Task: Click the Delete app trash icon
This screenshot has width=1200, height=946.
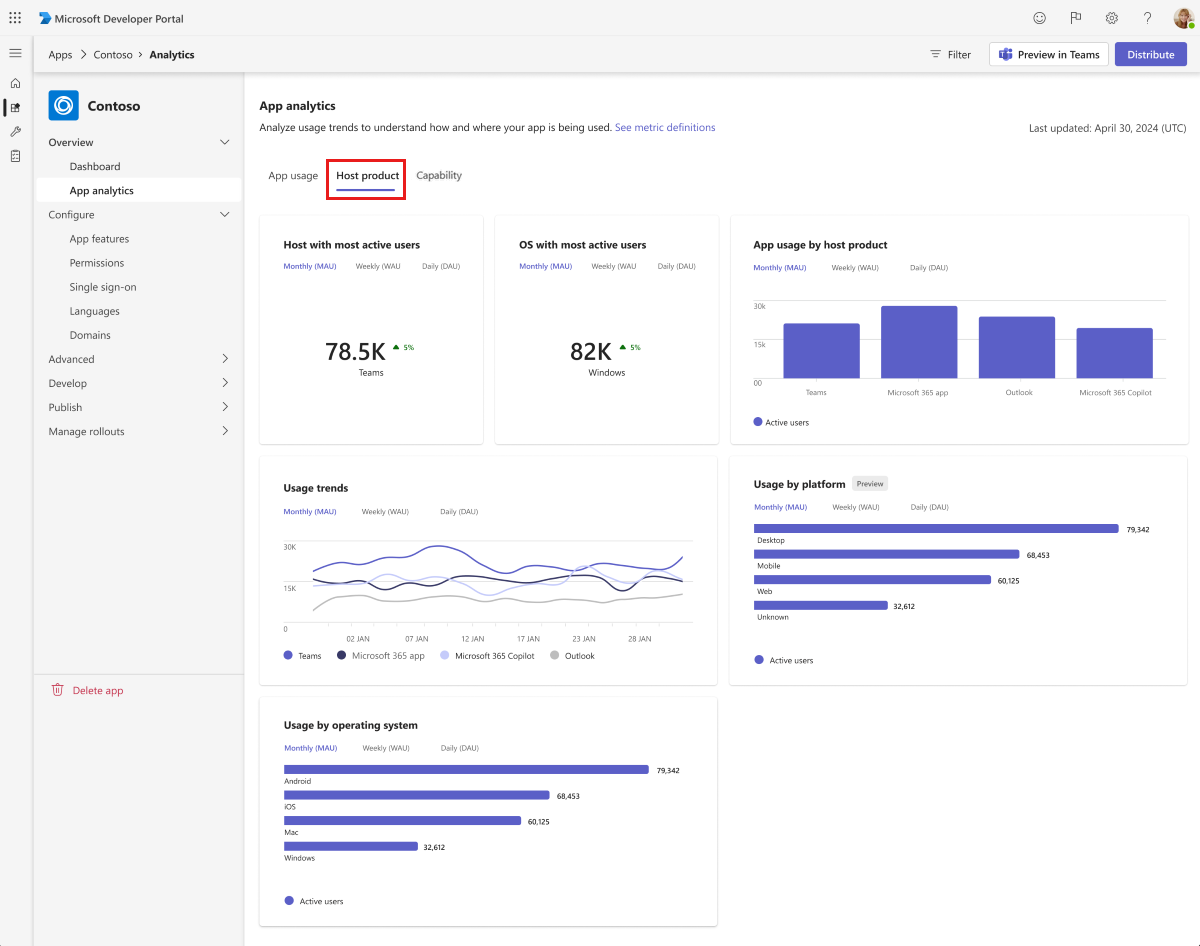Action: [58, 690]
